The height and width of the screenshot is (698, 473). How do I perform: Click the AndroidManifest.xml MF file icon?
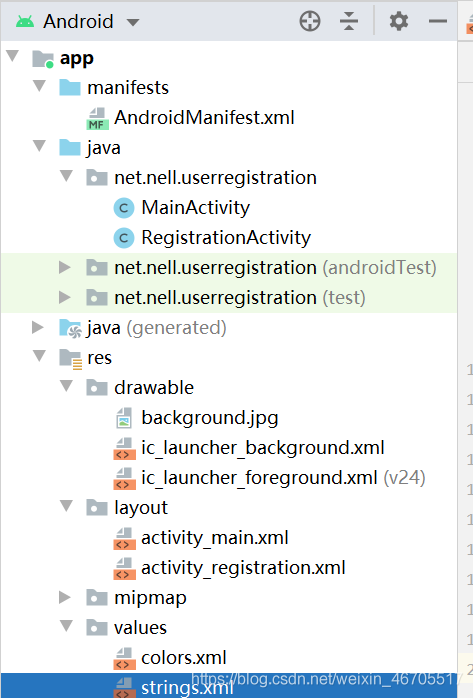[x=97, y=118]
